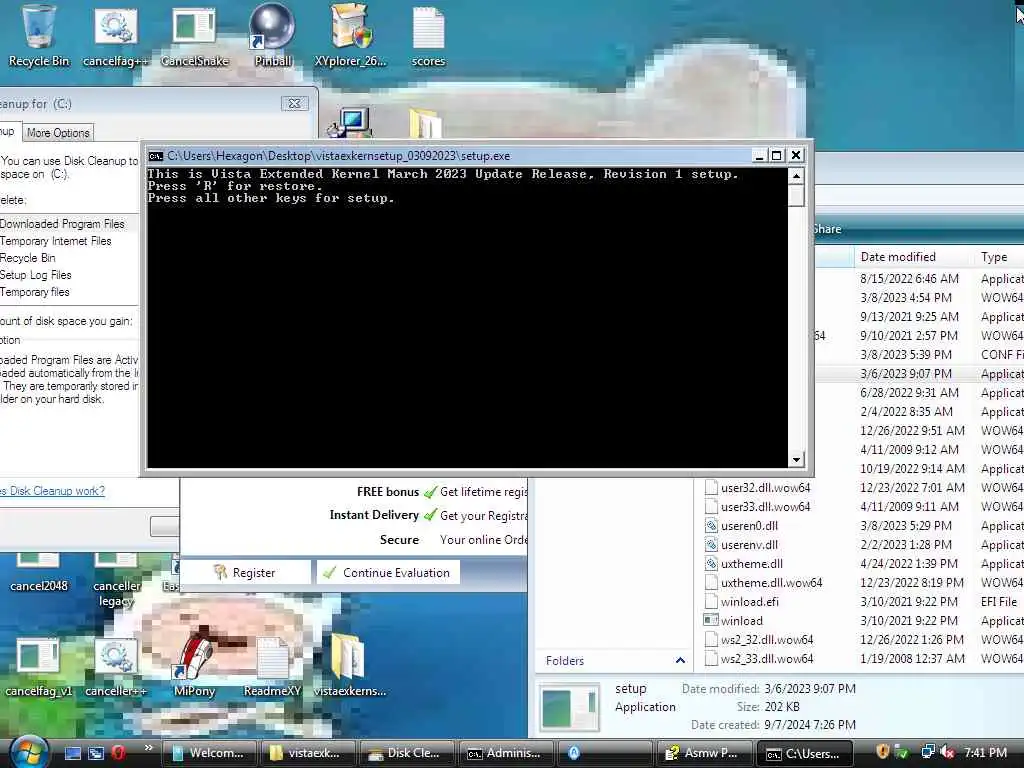
Task: Click the security shield tray icon
Action: coord(882,752)
